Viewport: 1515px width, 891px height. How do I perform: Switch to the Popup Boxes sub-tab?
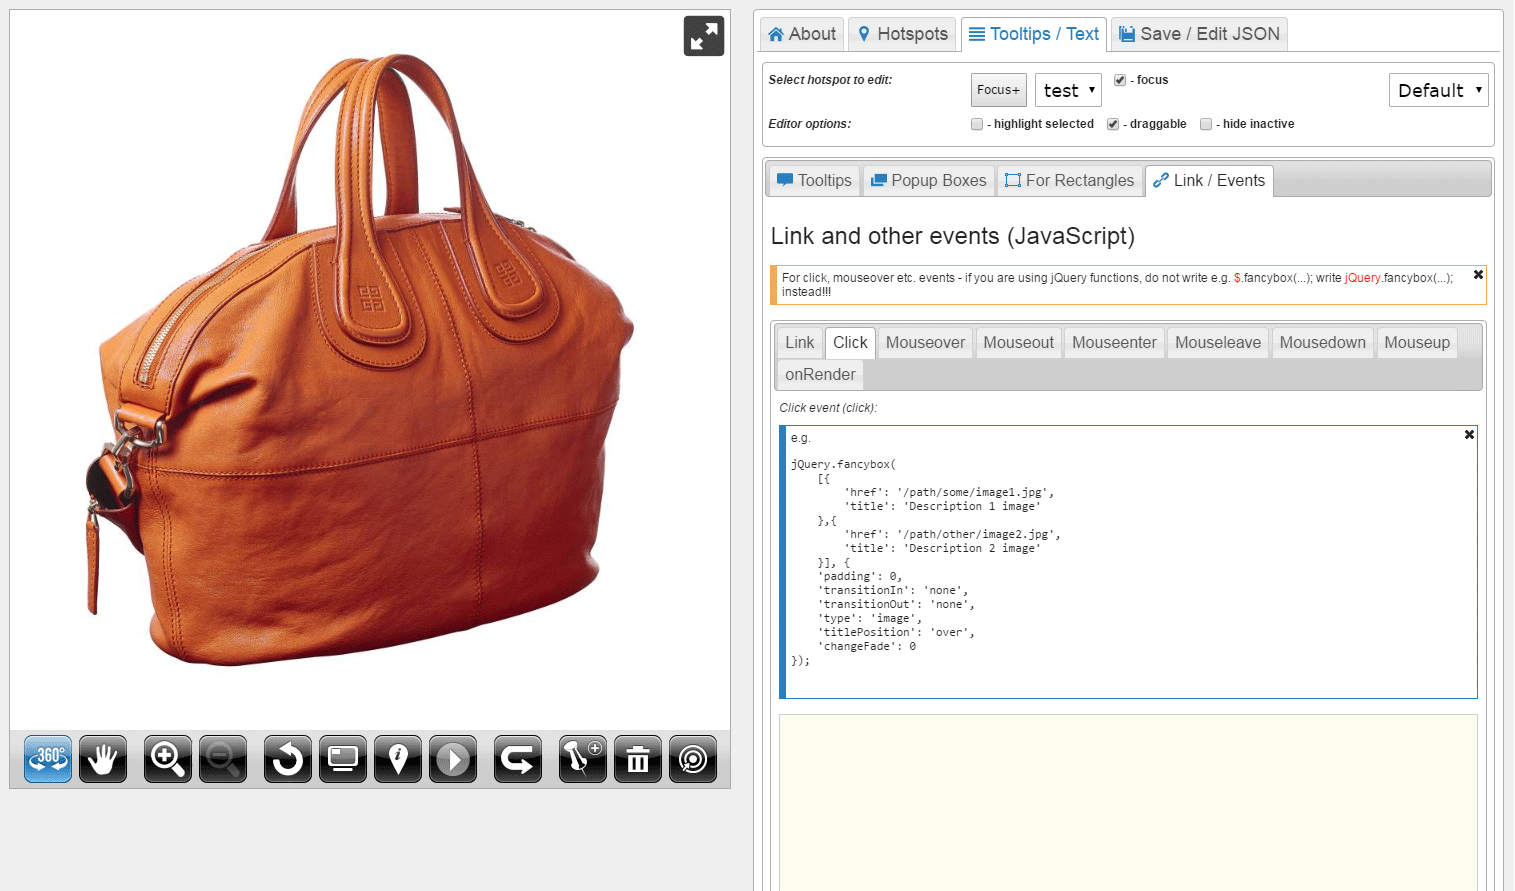coord(929,180)
